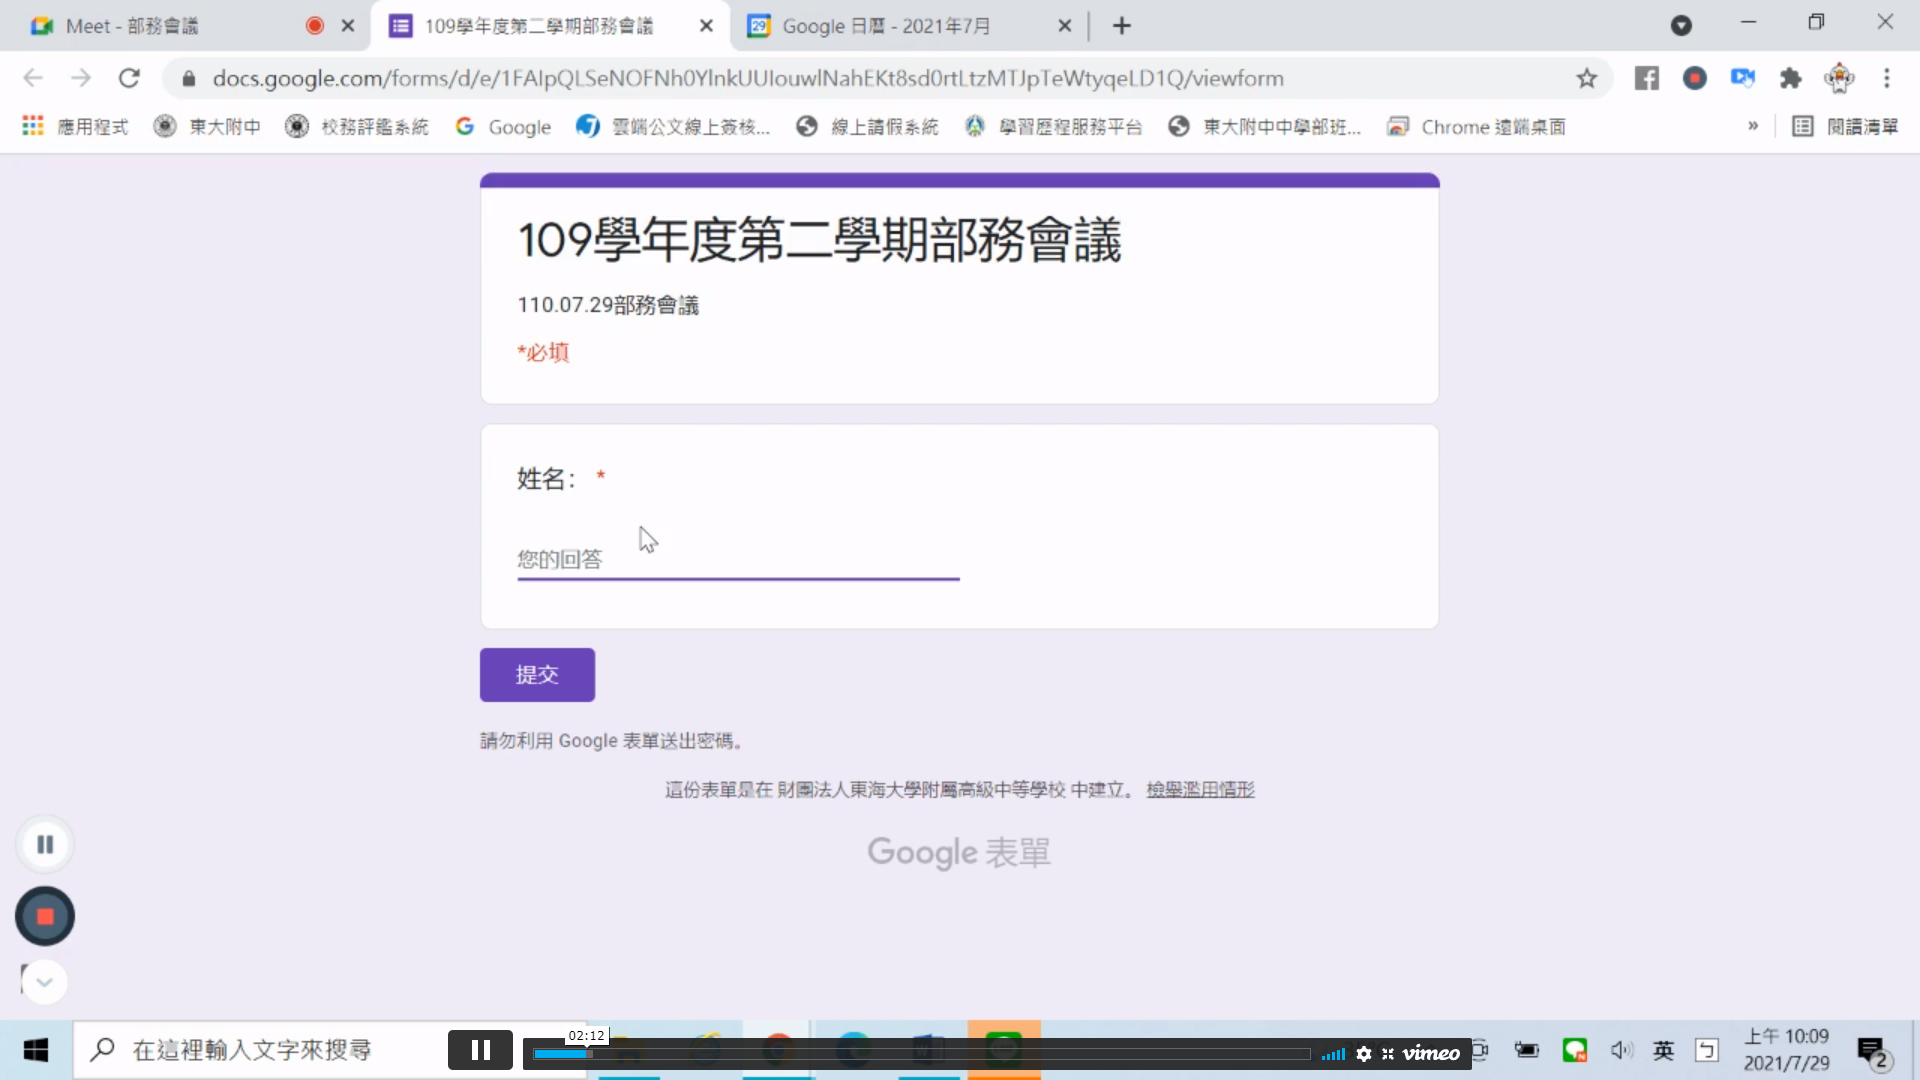Bookmark this page with the star icon

coord(1586,78)
